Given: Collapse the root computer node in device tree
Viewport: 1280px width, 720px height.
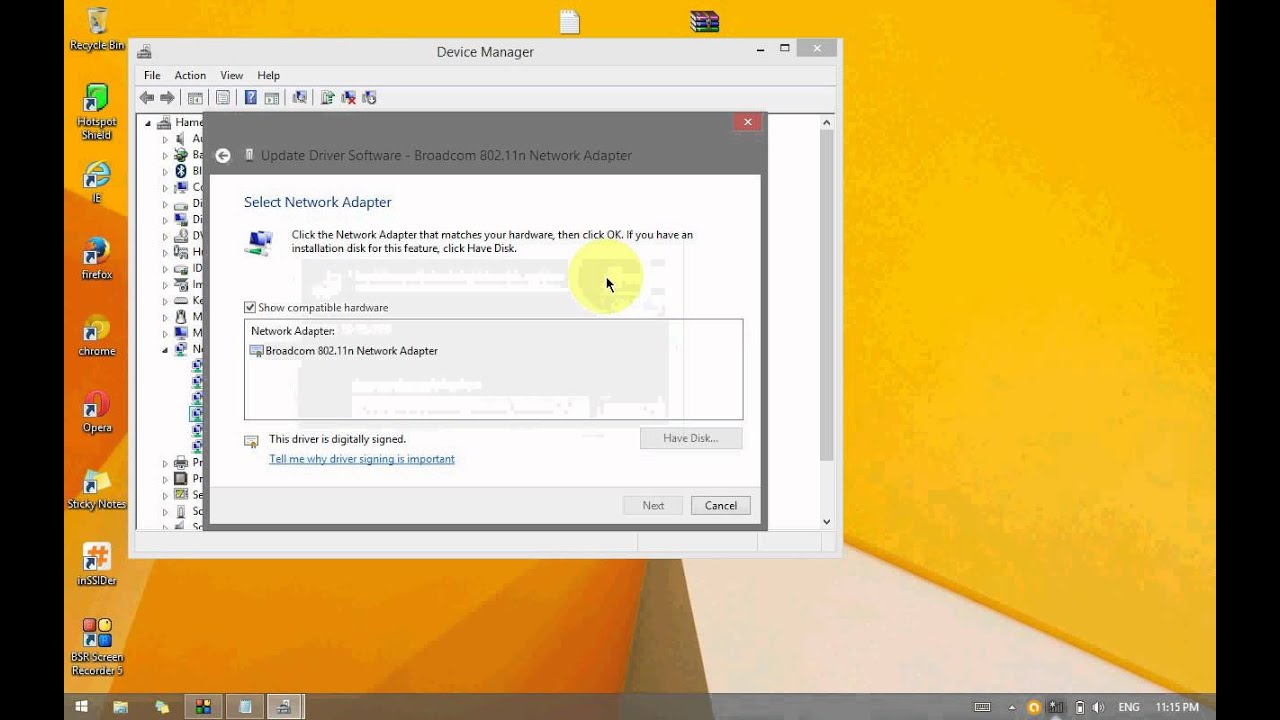Looking at the screenshot, I should [x=148, y=123].
